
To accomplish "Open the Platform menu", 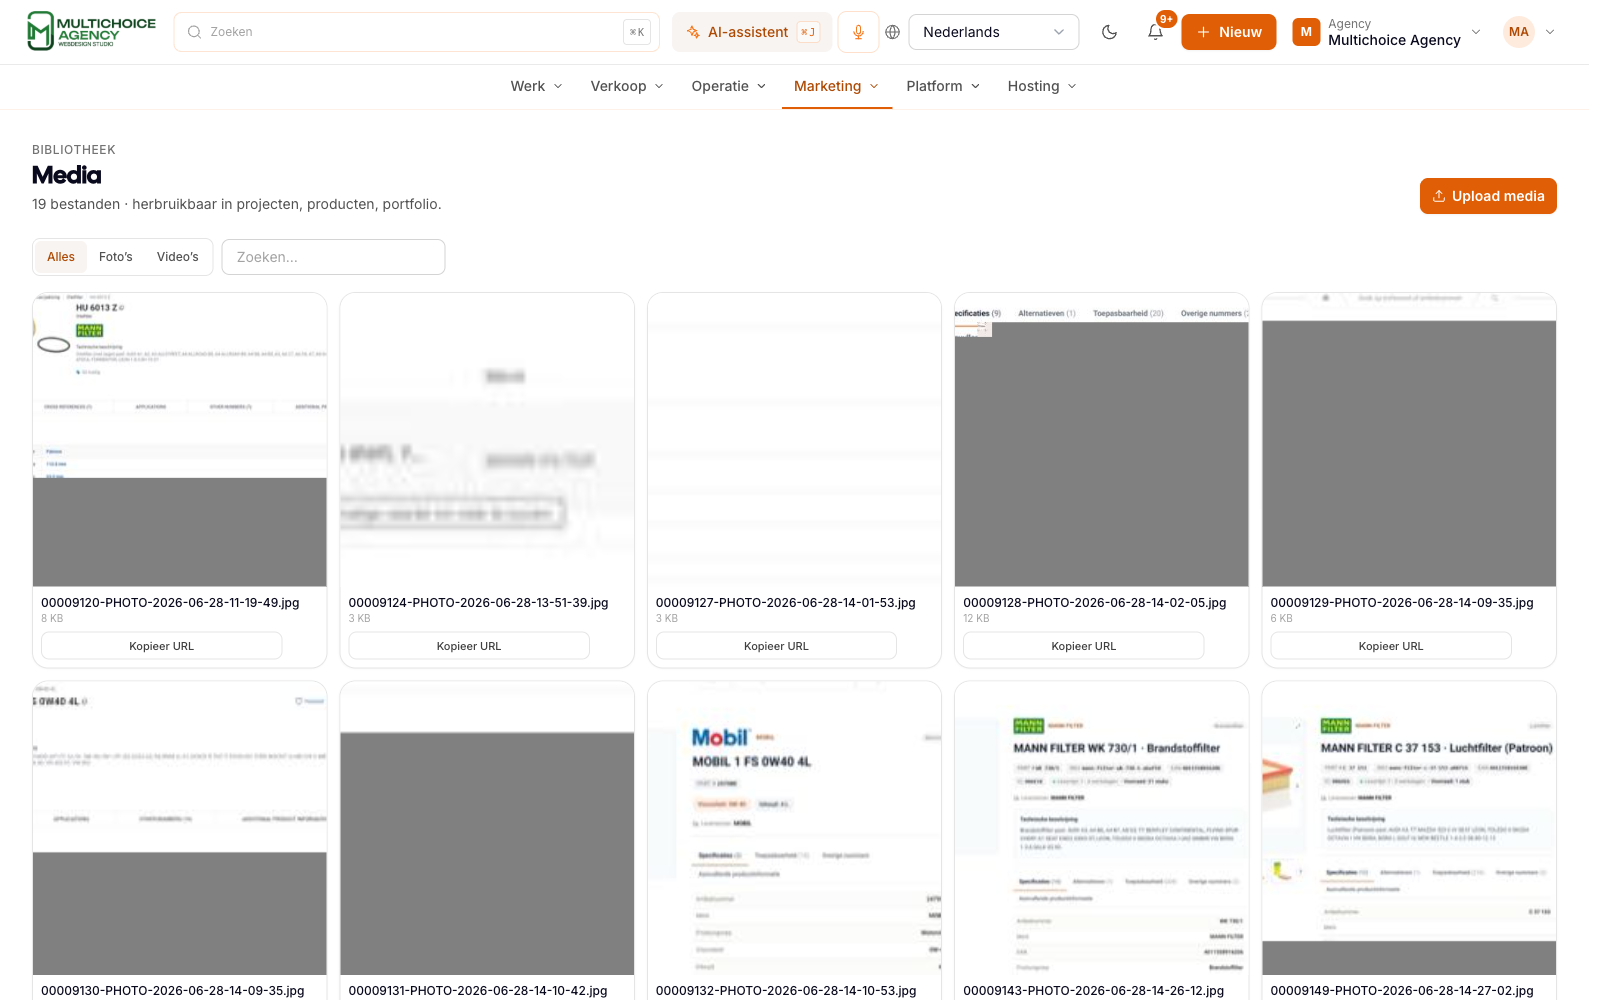I will pos(943,86).
